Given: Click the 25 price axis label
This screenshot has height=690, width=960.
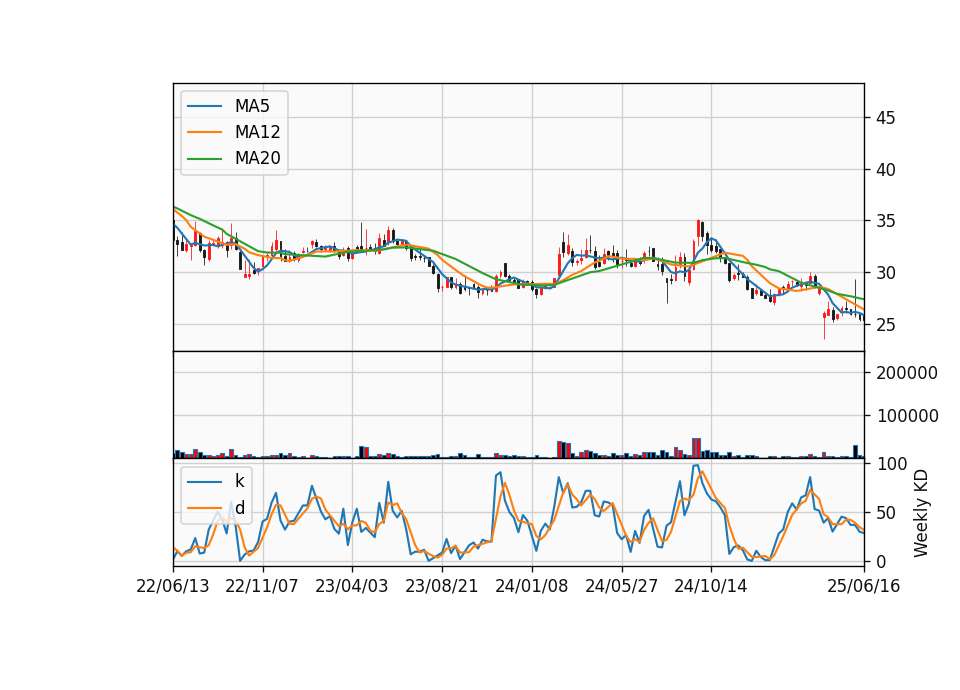Looking at the screenshot, I should (x=885, y=324).
